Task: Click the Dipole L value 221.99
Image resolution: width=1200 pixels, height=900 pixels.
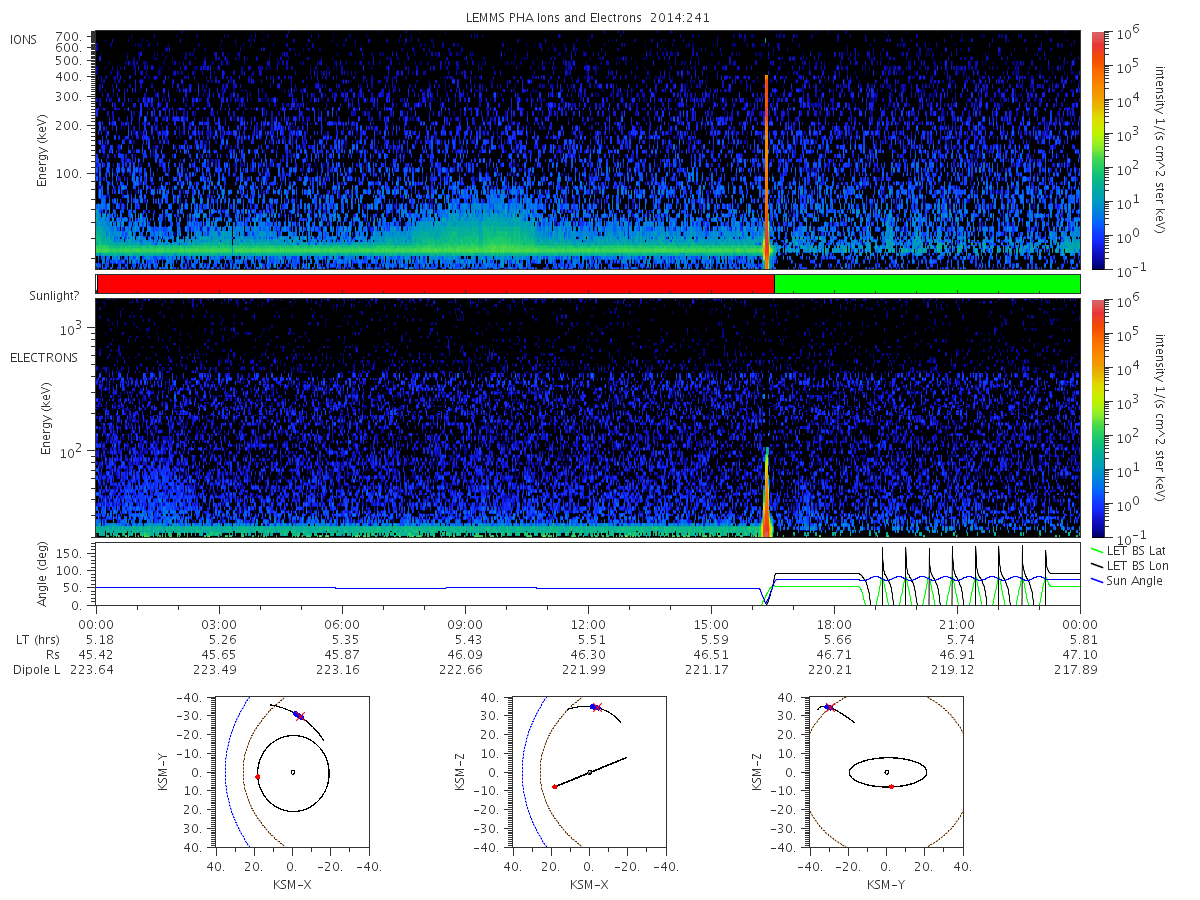Action: (588, 669)
